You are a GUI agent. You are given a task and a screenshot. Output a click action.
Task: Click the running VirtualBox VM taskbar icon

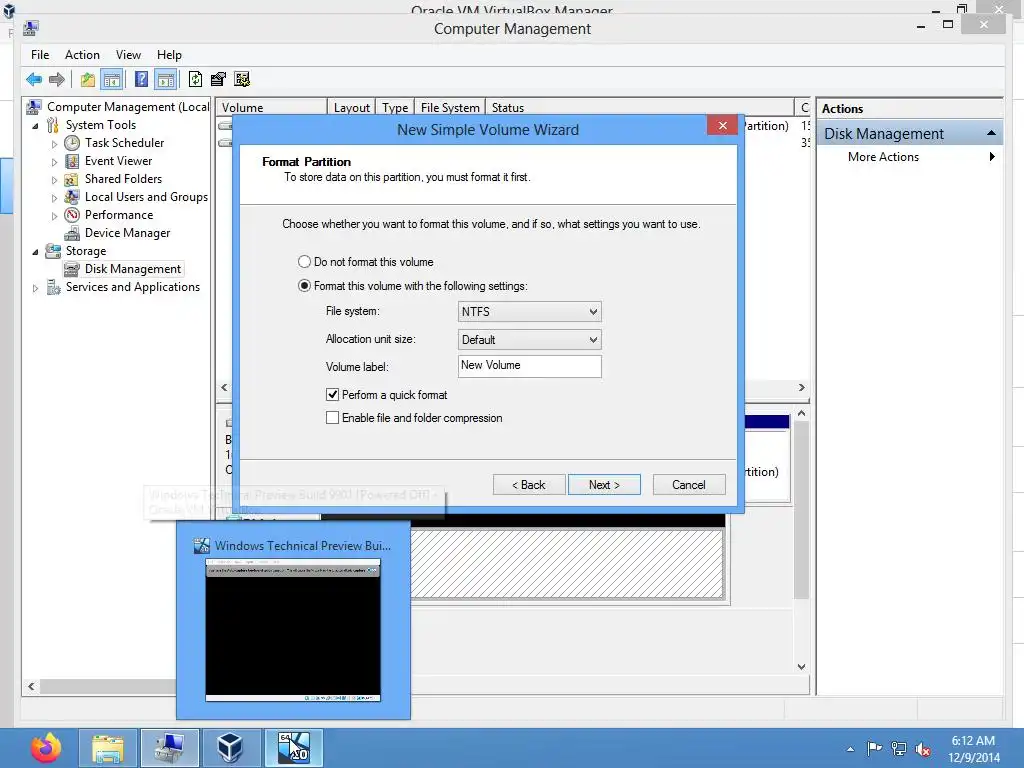(293, 748)
